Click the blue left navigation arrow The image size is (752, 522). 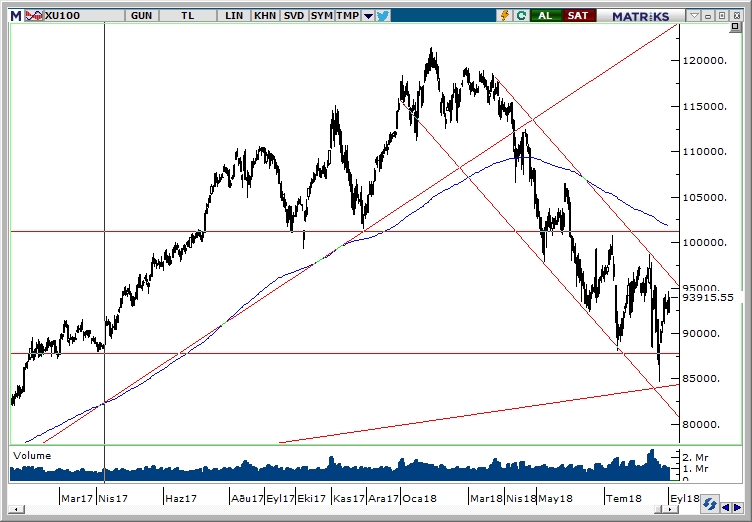click(x=726, y=508)
